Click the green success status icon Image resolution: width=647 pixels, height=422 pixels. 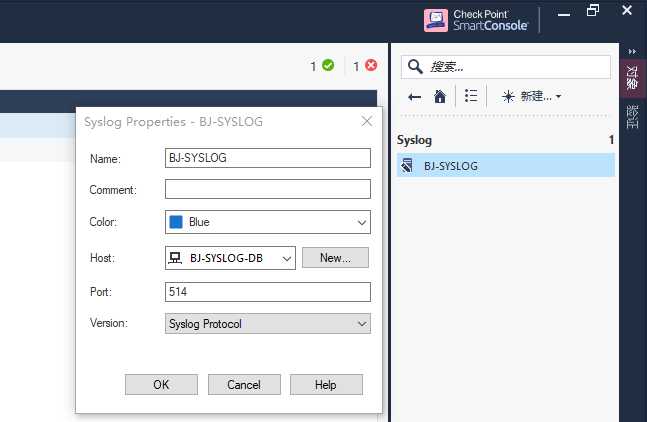click(x=328, y=65)
